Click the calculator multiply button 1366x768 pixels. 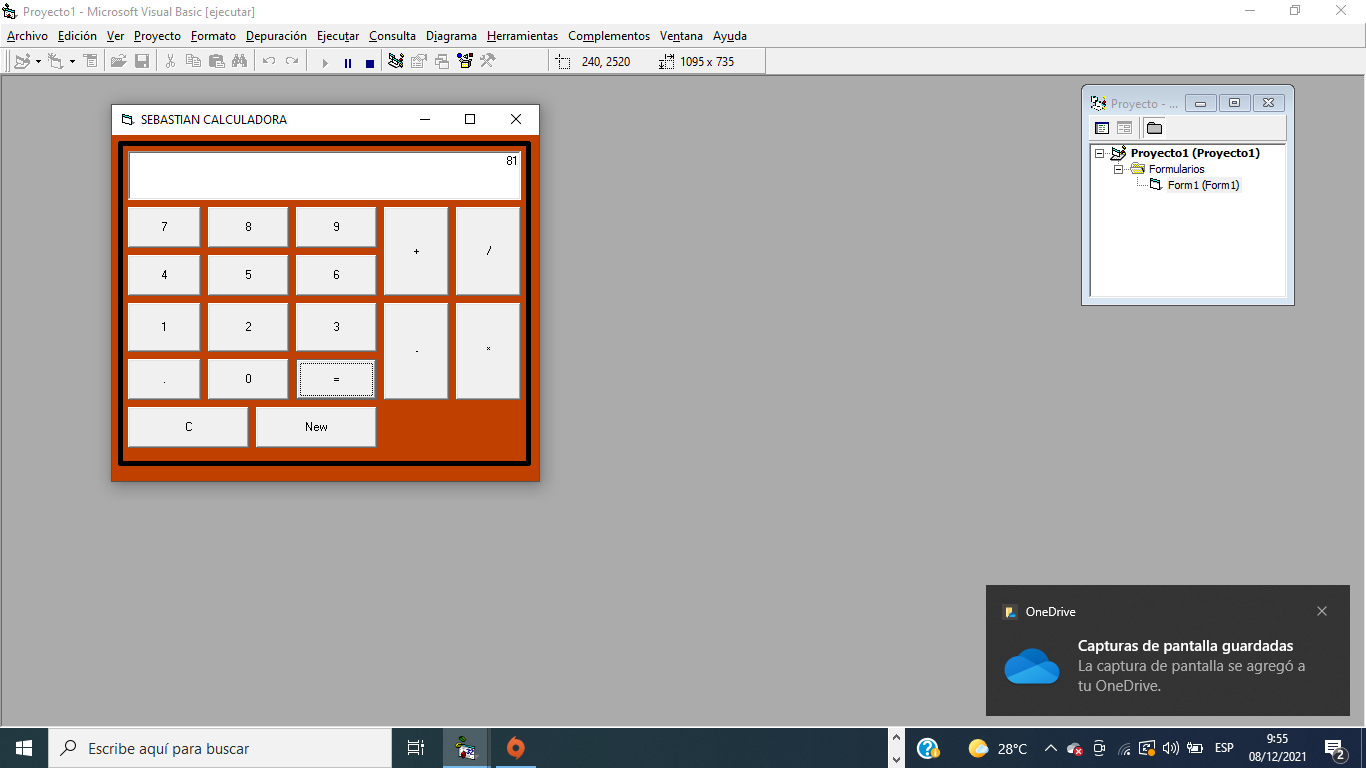tap(488, 351)
